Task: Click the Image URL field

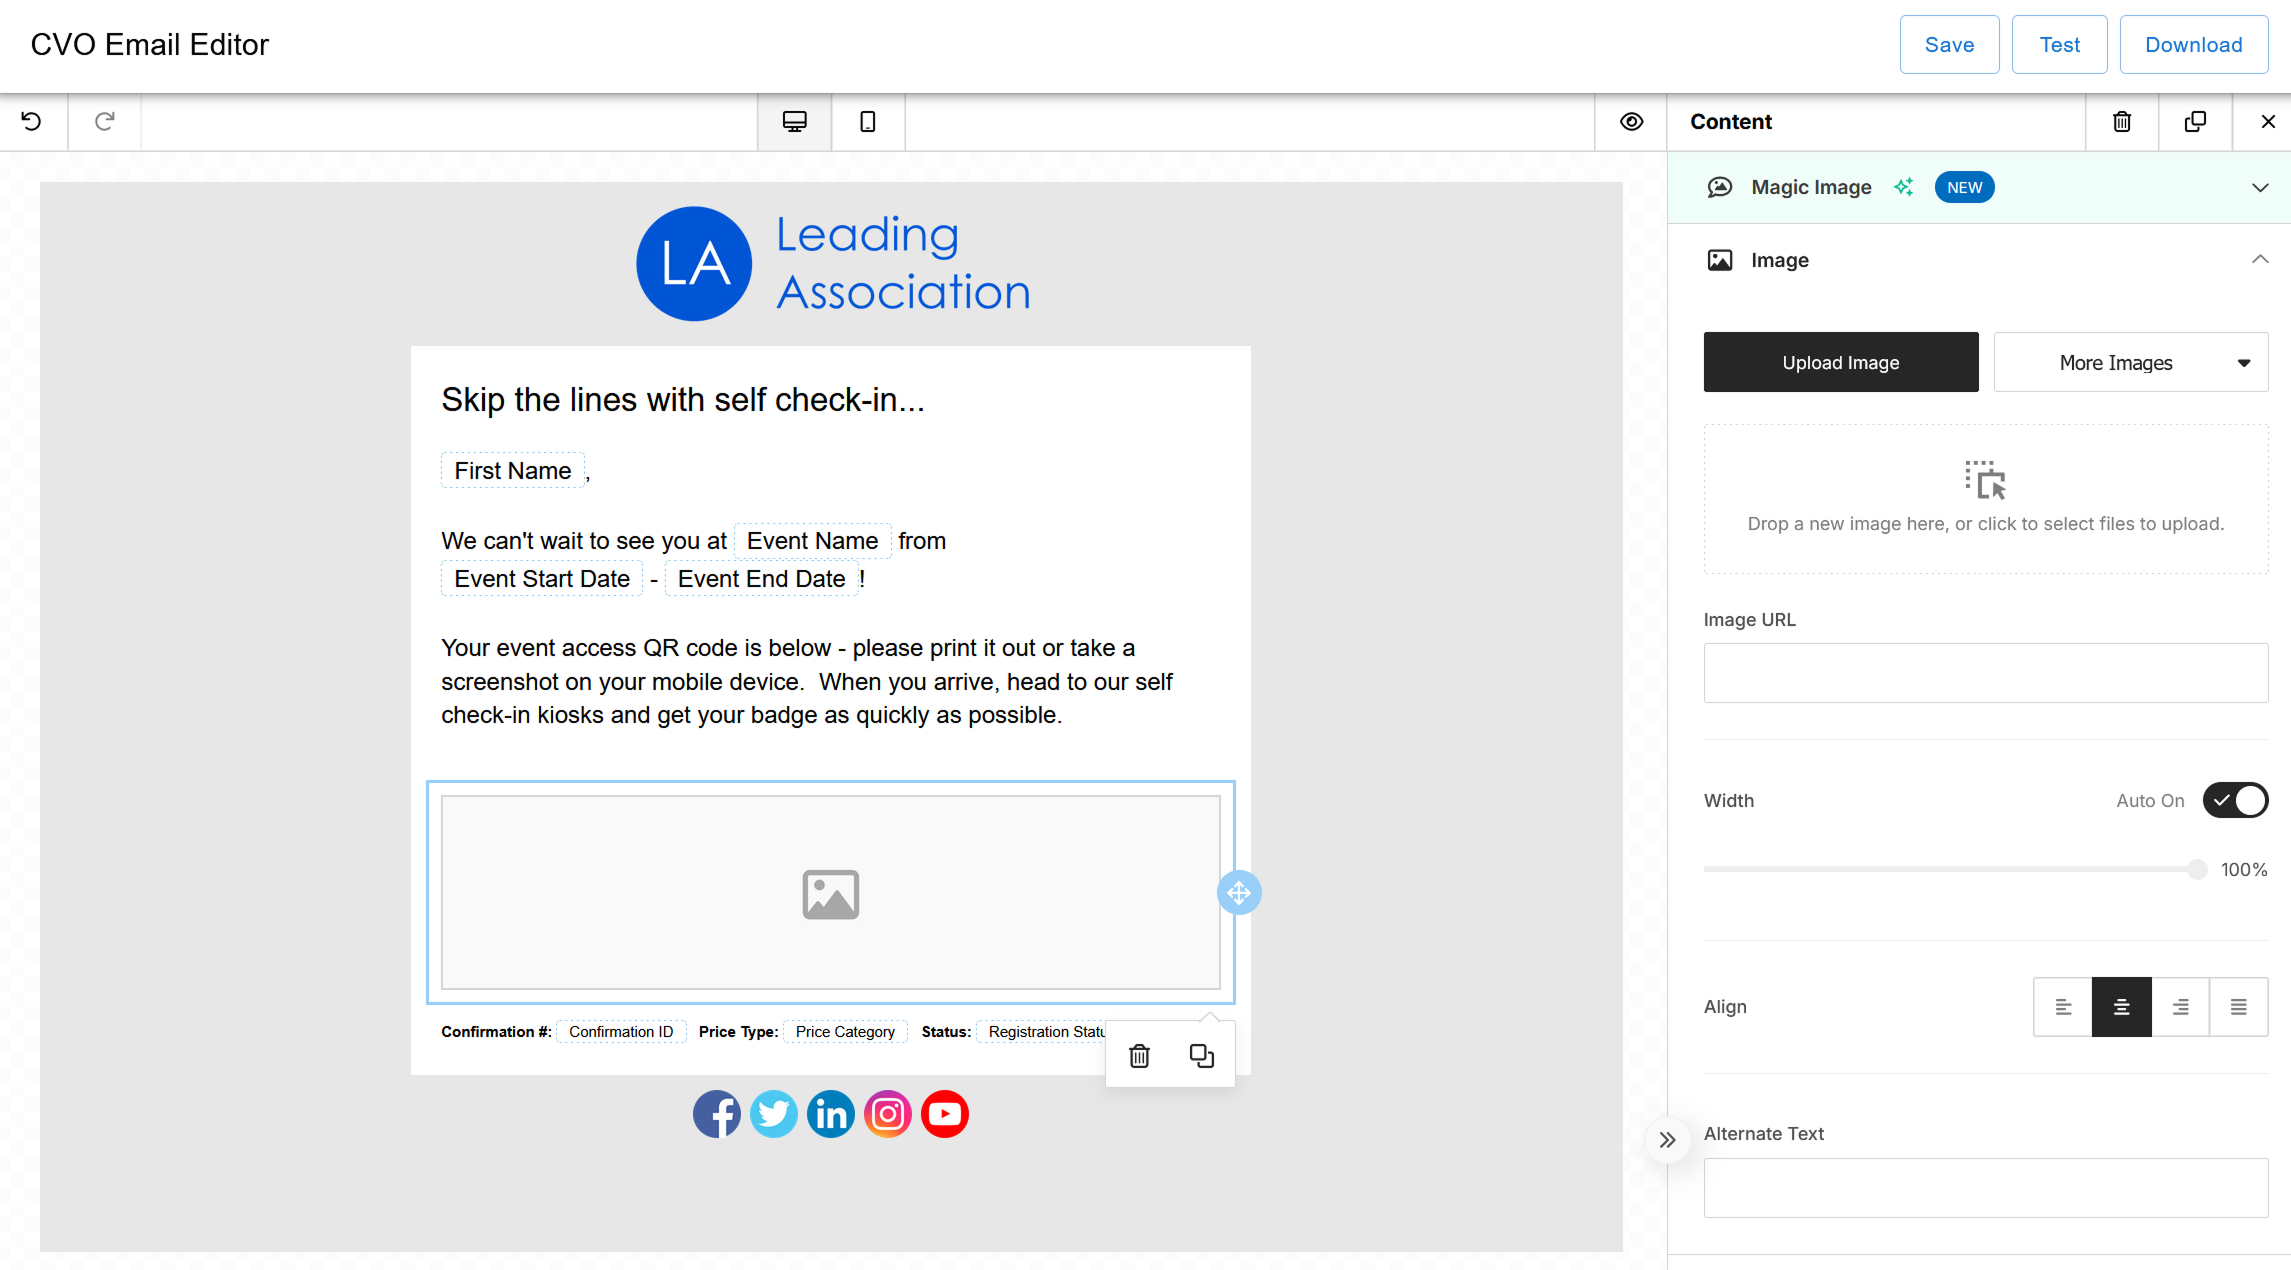Action: pyautogui.click(x=1986, y=673)
